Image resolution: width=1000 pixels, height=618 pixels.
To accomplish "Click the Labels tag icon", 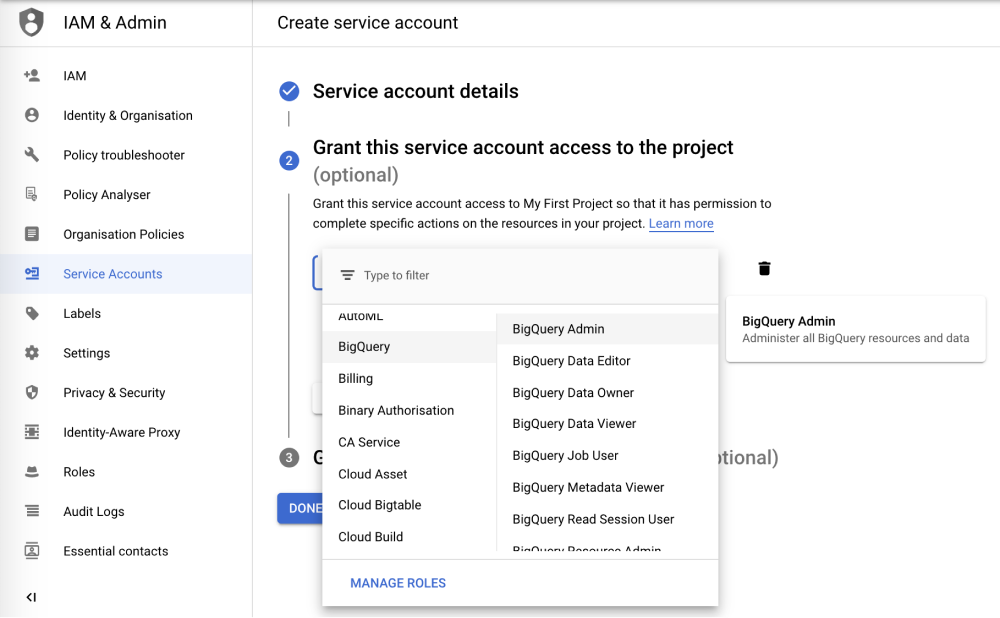I will coord(32,313).
